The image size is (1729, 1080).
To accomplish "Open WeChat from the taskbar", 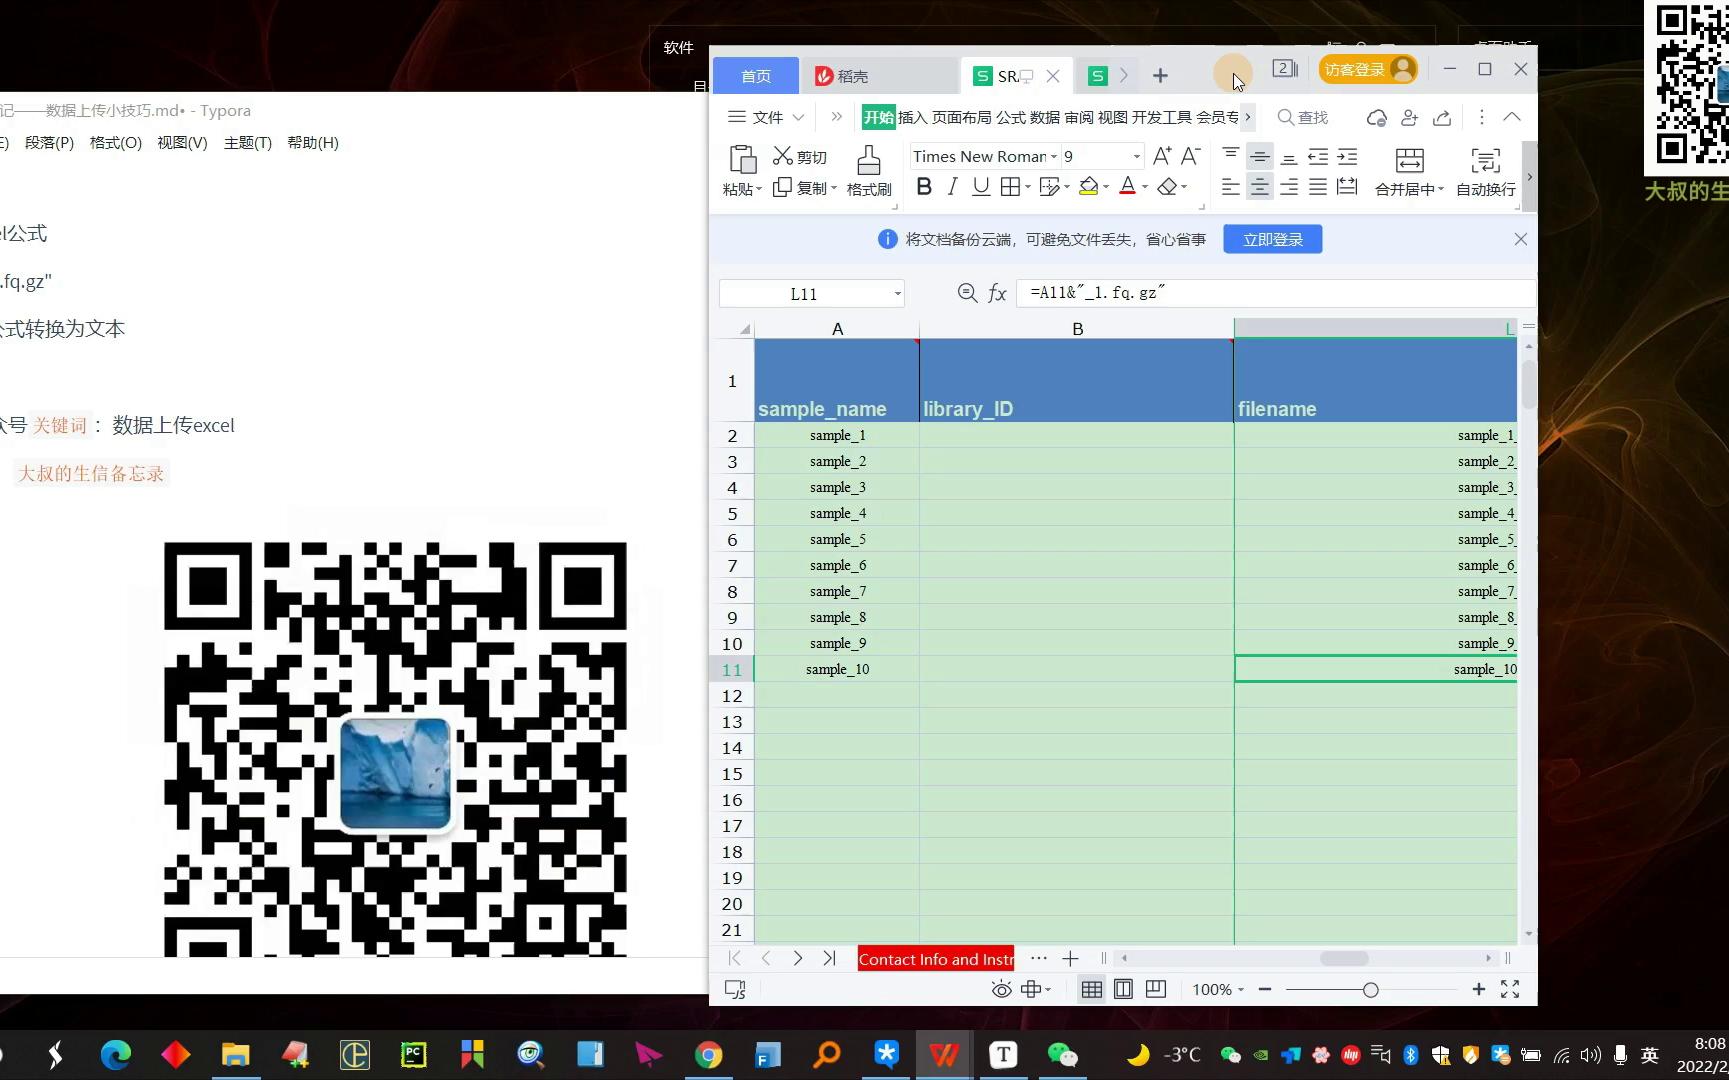I will tap(1062, 1055).
